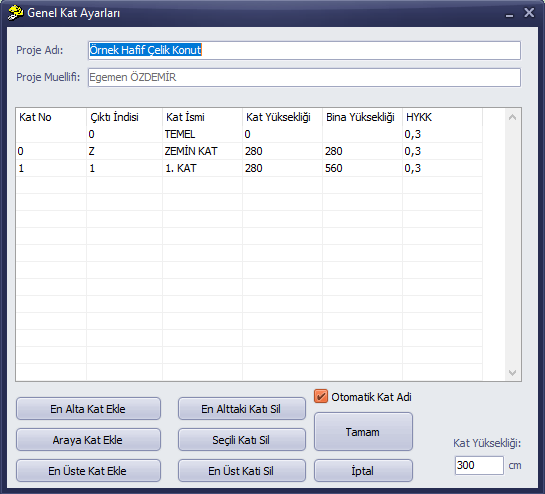
Task: Click the Kat İsmi column header
Action: pyautogui.click(x=203, y=117)
